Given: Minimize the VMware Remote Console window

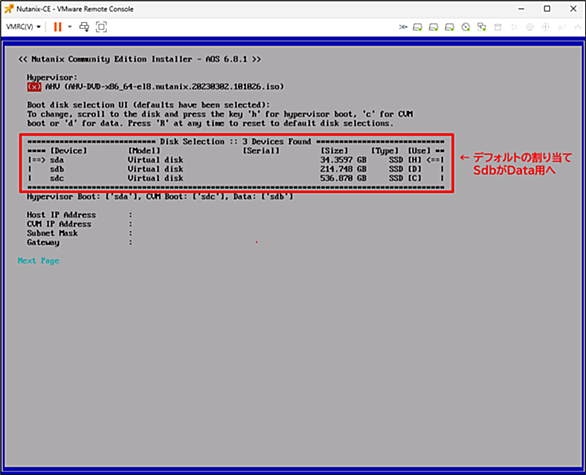Looking at the screenshot, I should (522, 9).
